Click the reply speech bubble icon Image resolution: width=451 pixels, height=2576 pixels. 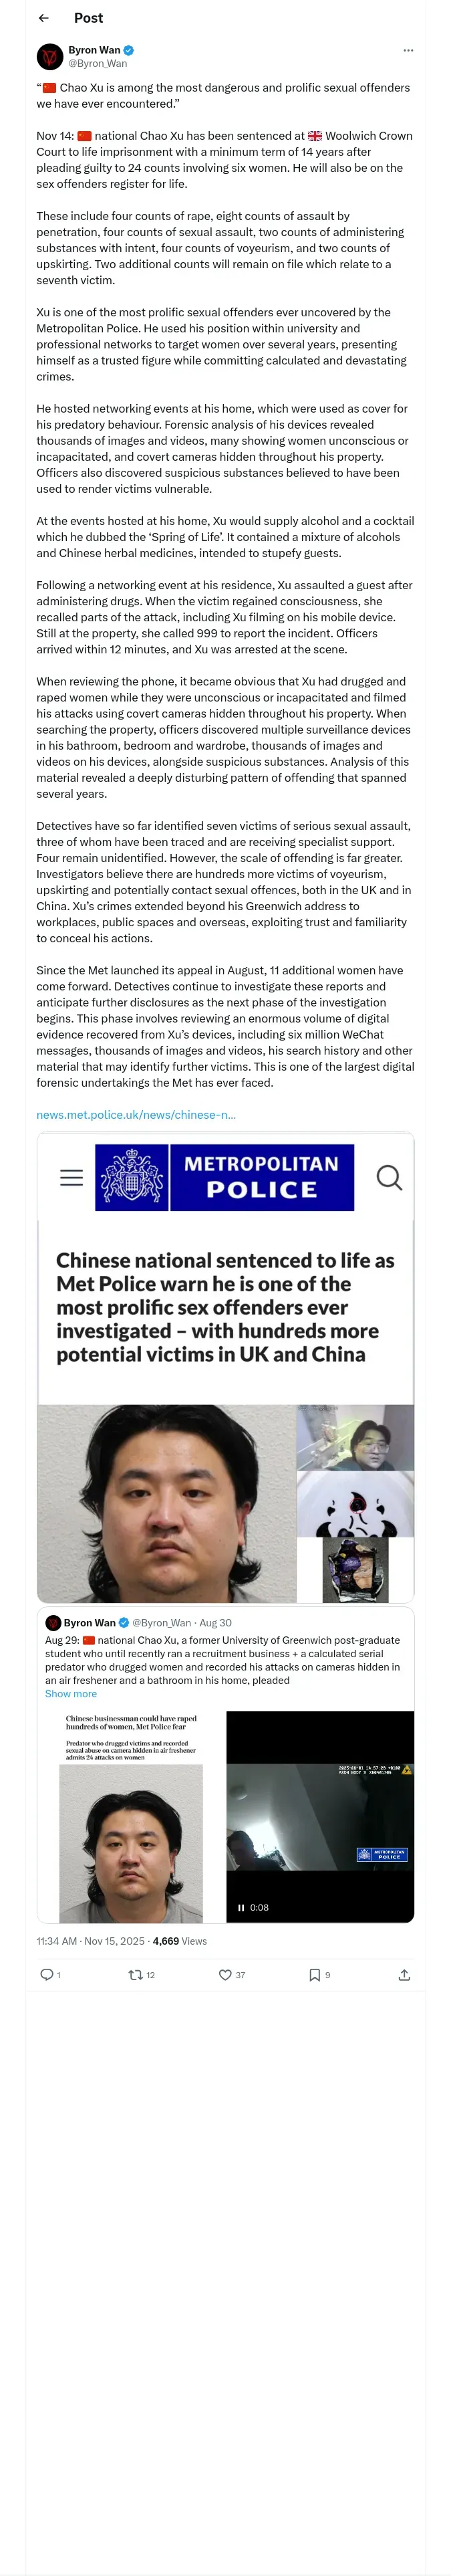[x=46, y=1974]
